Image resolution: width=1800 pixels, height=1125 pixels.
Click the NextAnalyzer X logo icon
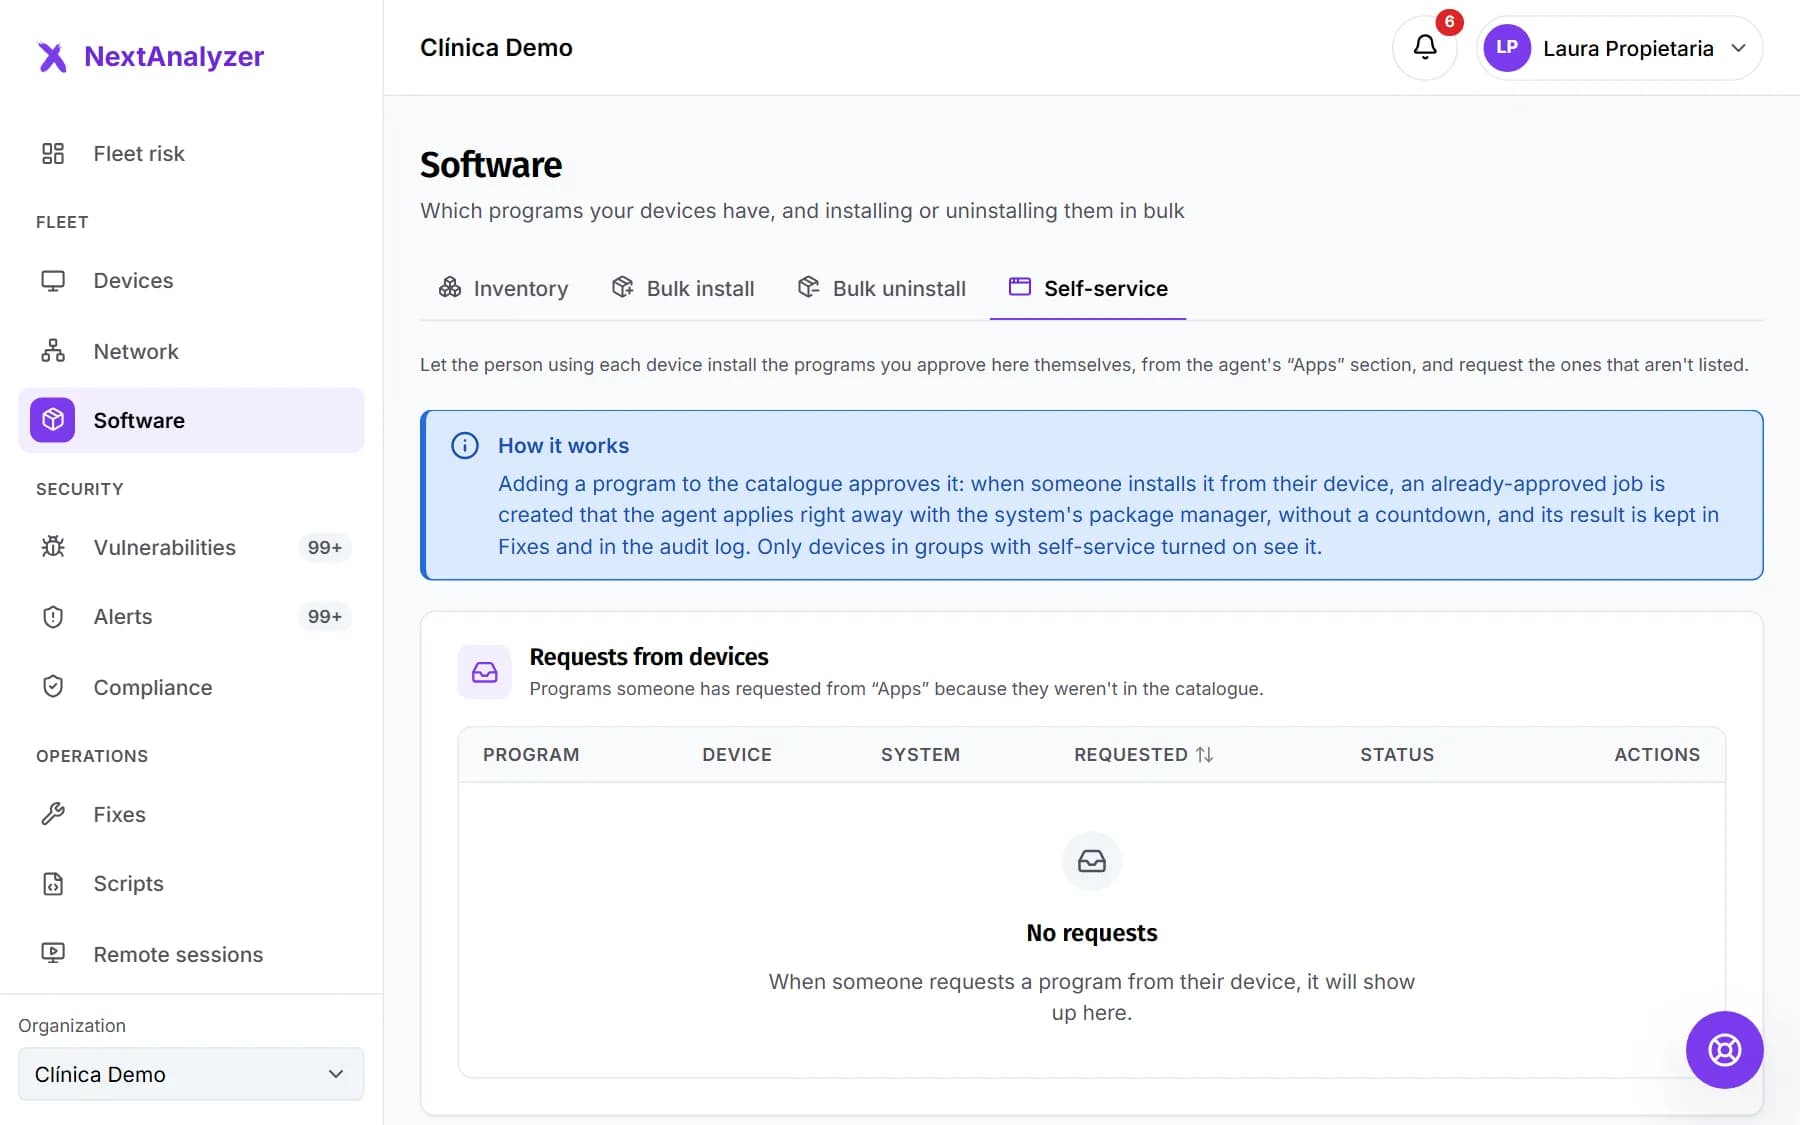click(52, 57)
